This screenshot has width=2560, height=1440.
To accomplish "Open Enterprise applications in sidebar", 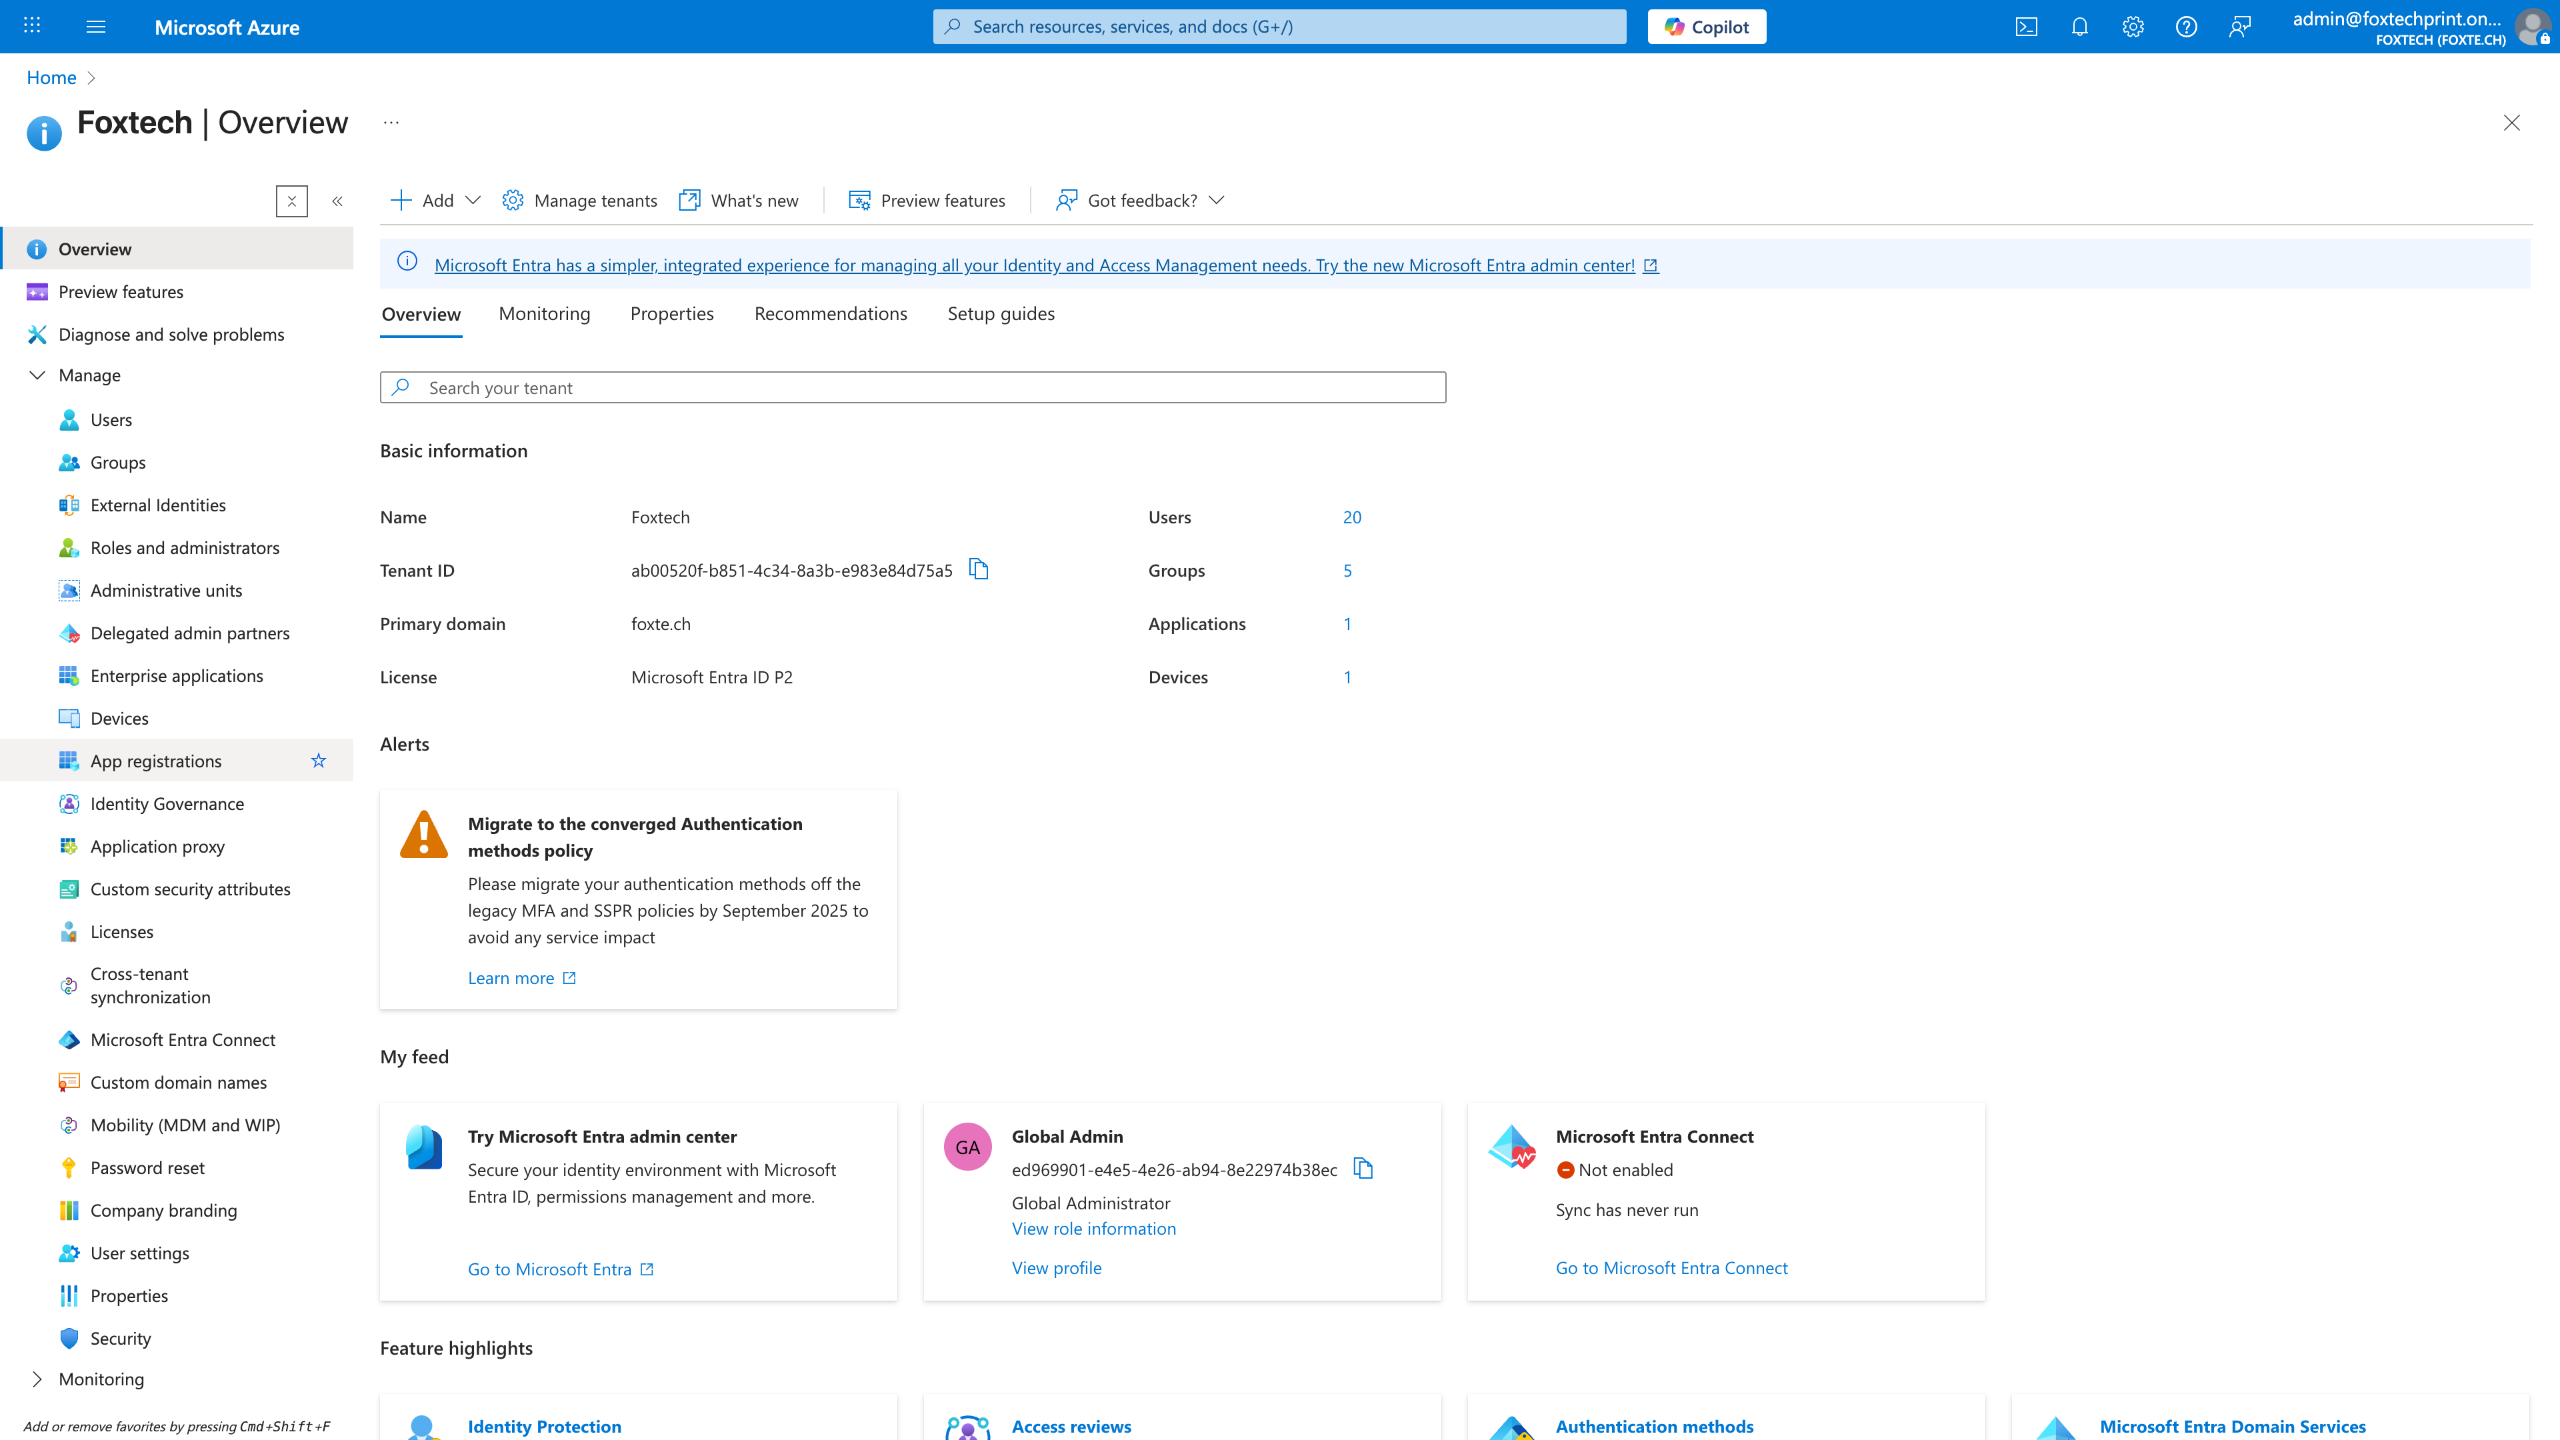I will (x=177, y=676).
